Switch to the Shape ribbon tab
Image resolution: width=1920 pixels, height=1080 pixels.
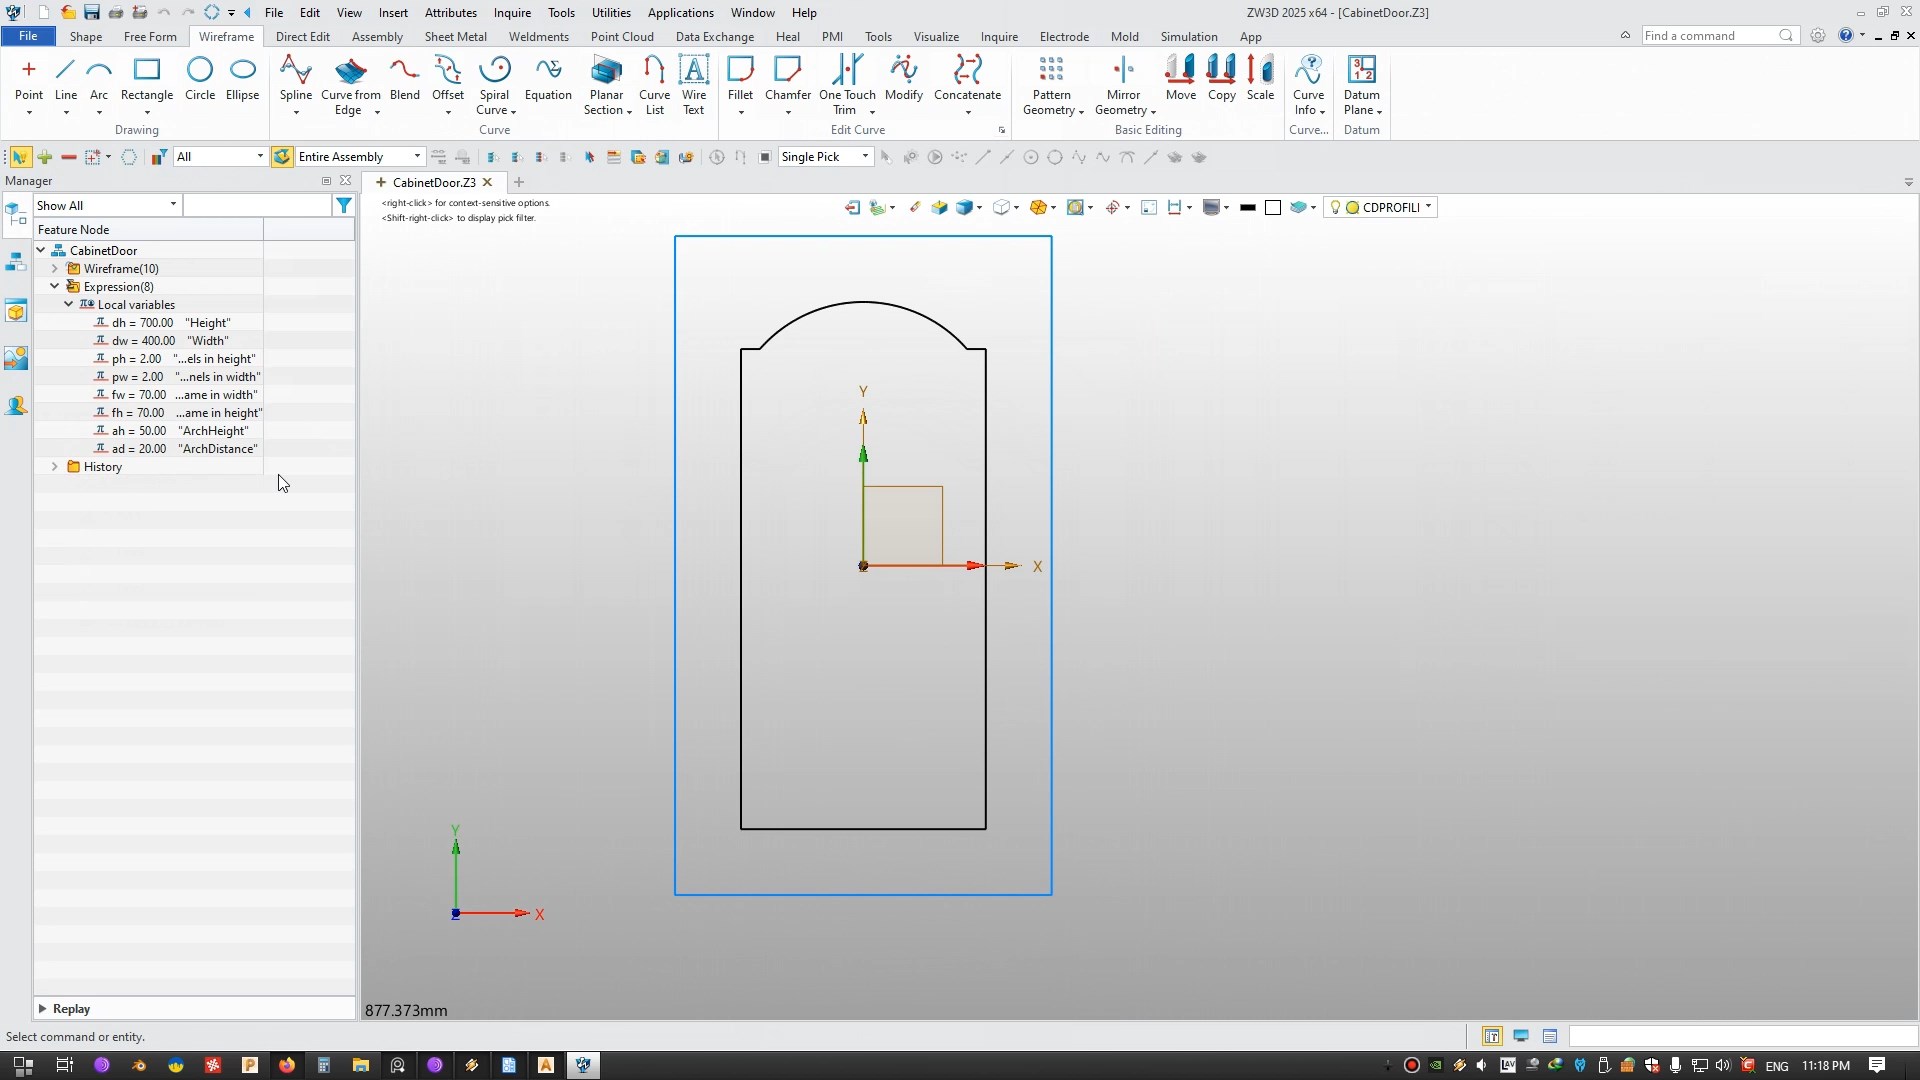[86, 36]
